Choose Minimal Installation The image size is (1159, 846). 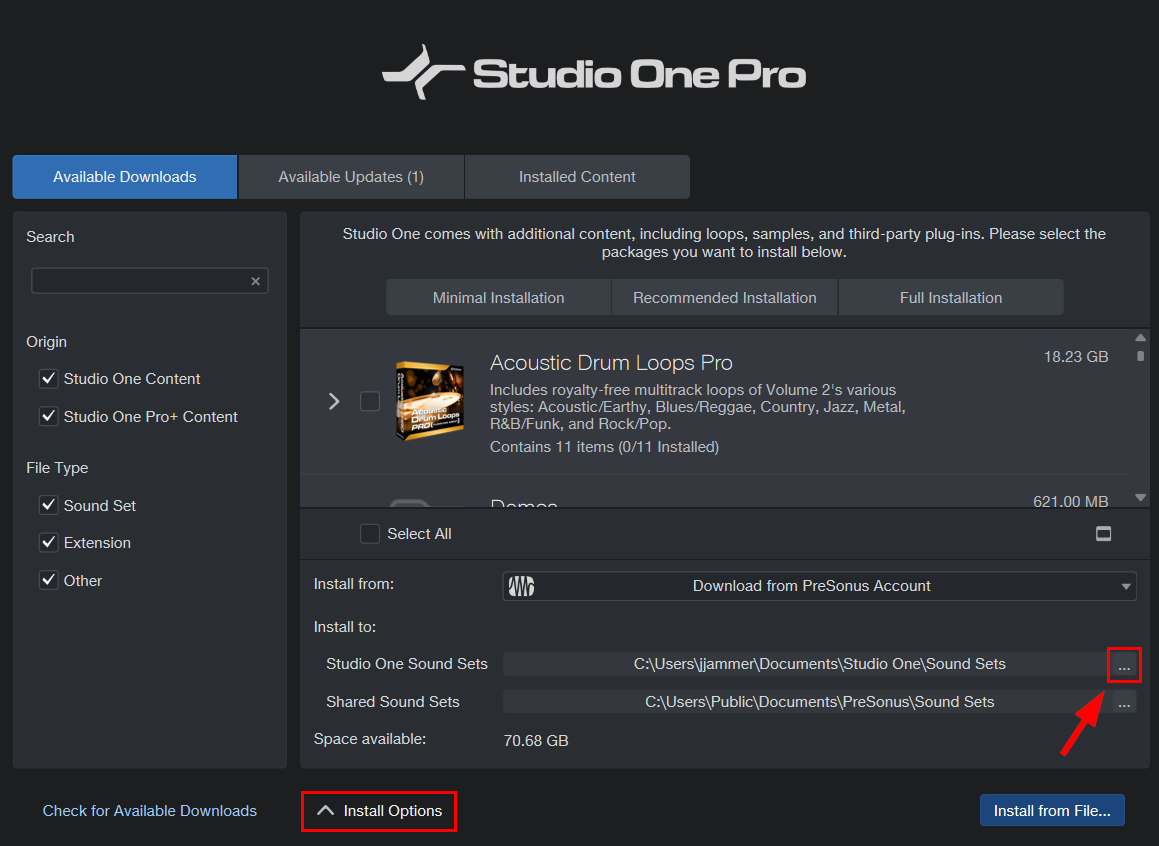point(498,298)
